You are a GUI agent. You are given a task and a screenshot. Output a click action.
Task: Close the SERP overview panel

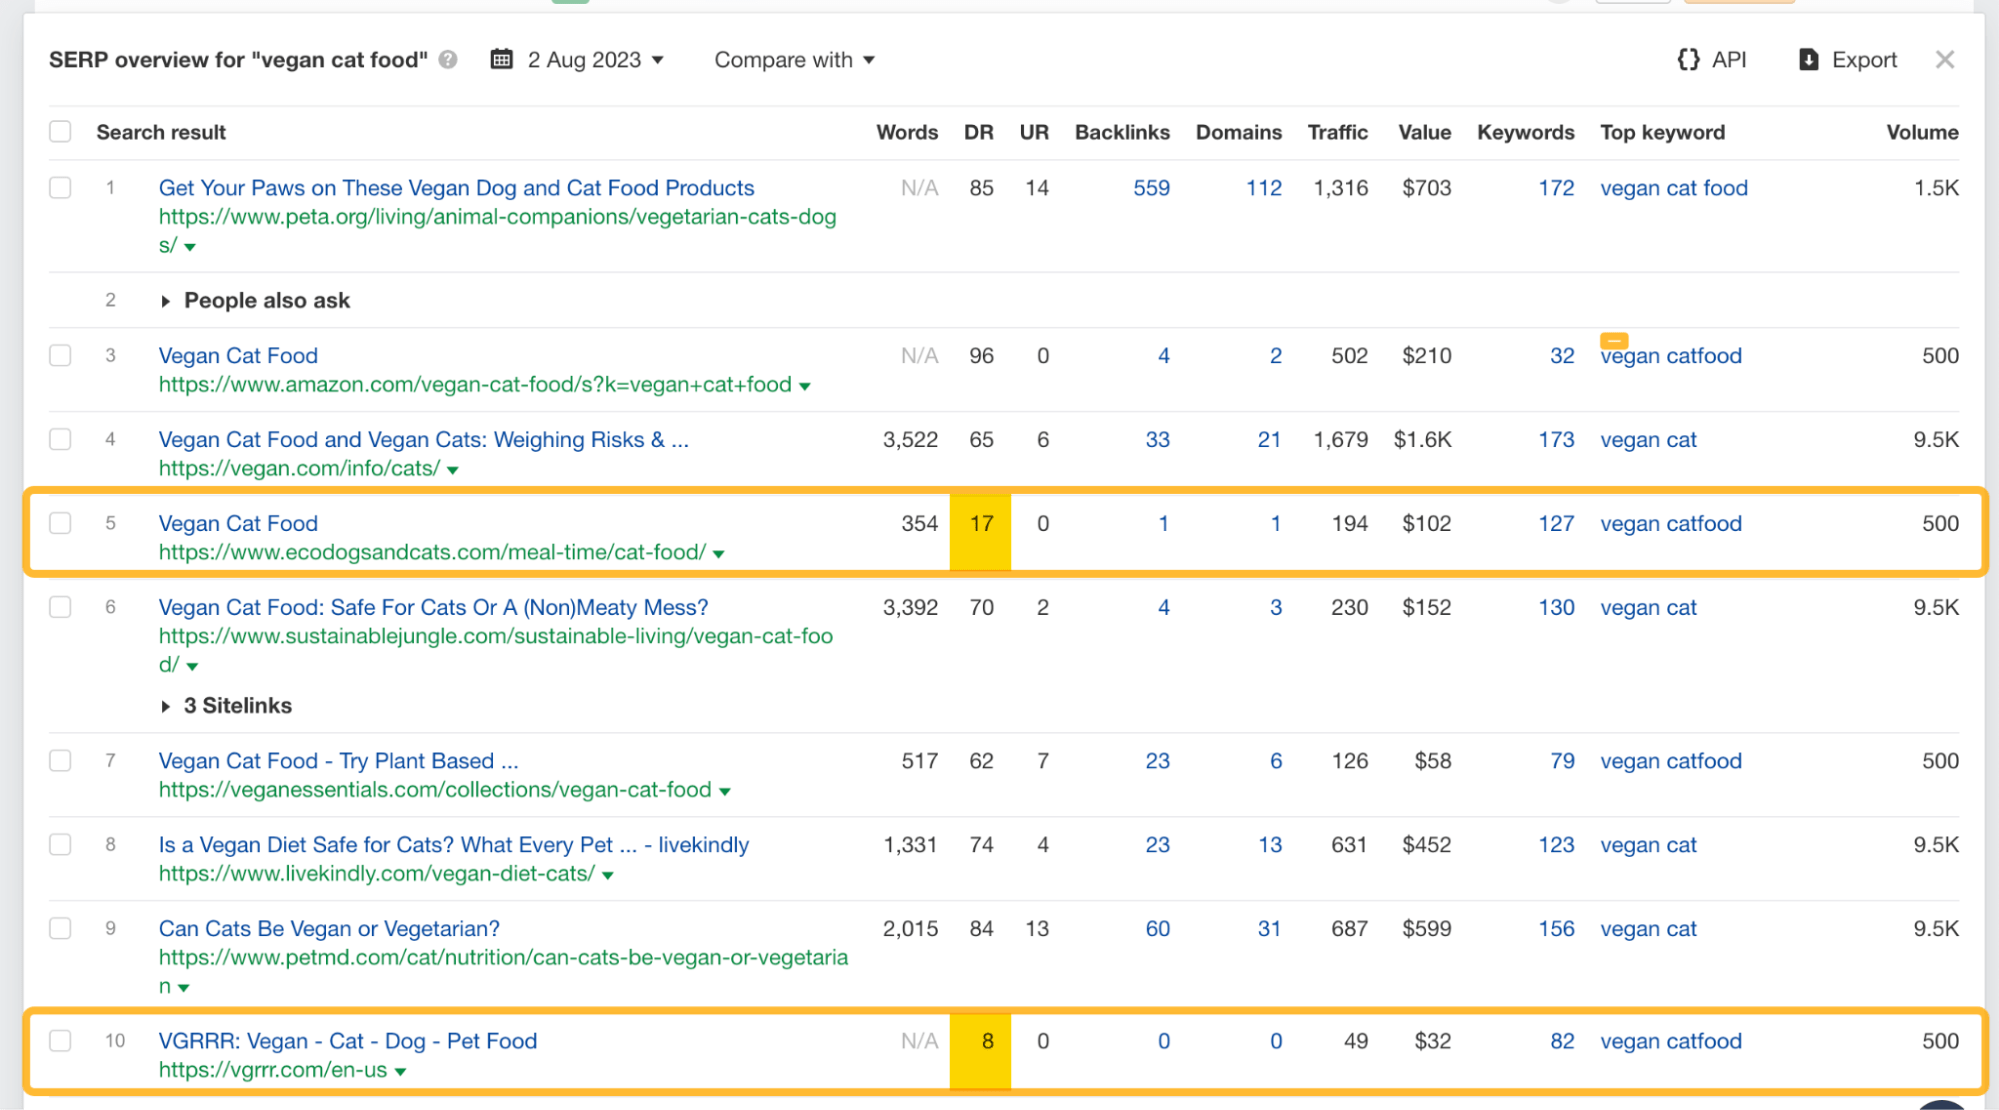tap(1945, 59)
